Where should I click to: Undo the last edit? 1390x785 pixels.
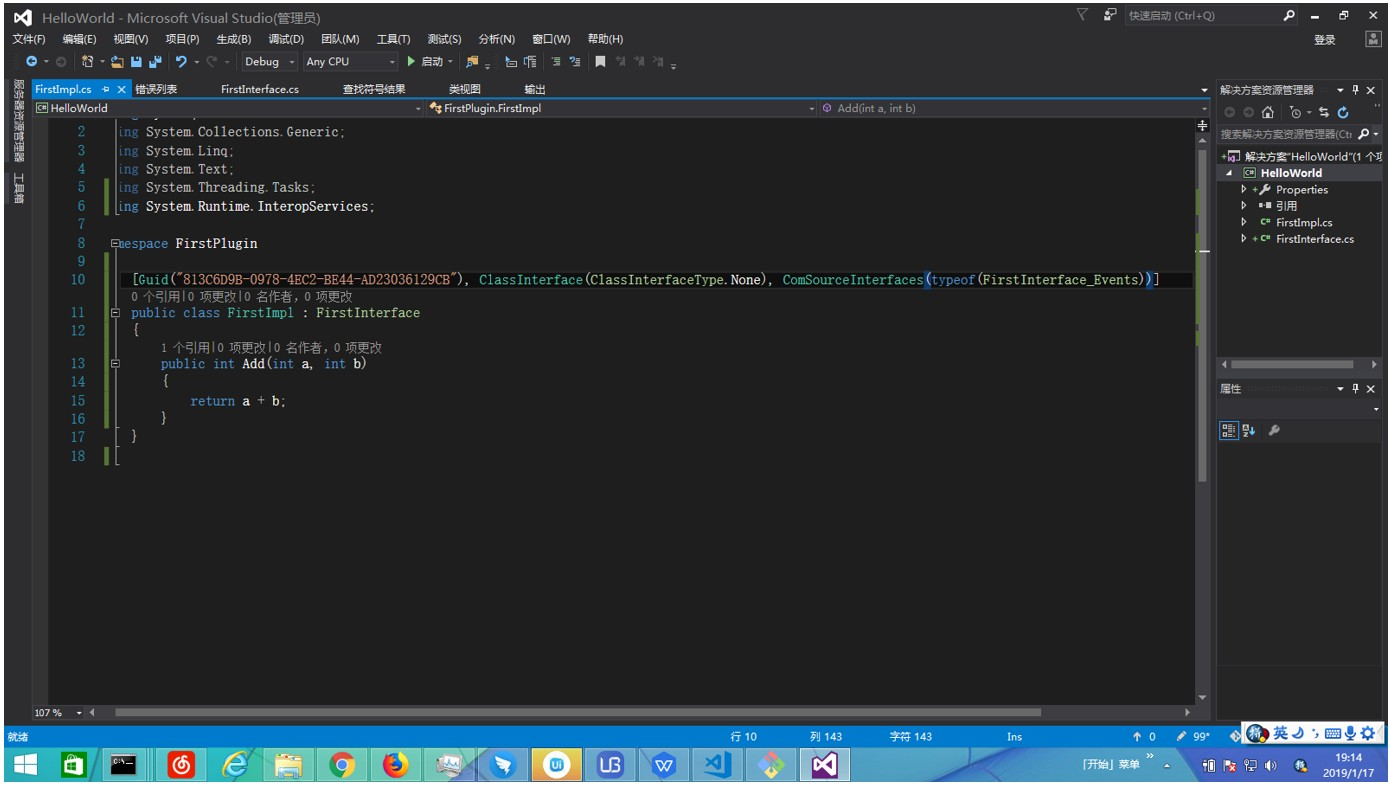click(181, 62)
